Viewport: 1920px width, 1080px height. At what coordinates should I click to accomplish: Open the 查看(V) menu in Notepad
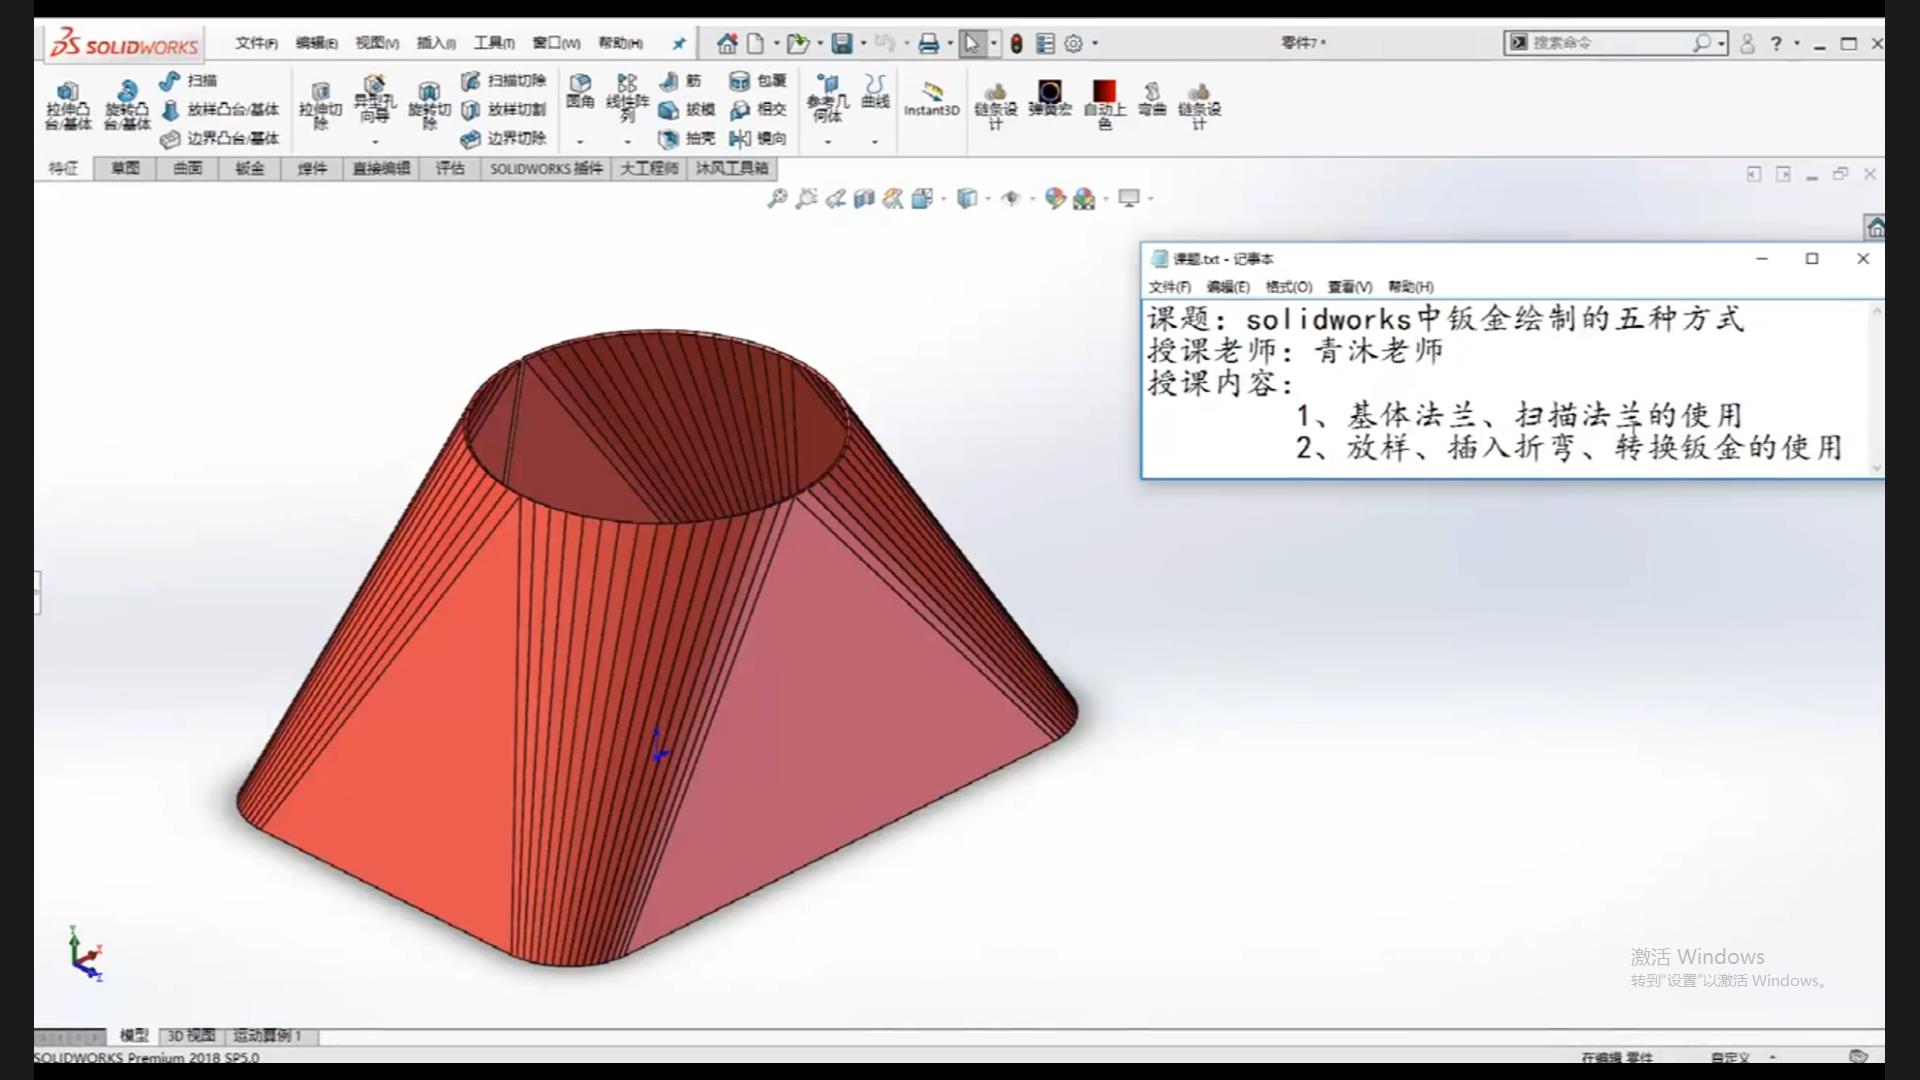(1349, 287)
